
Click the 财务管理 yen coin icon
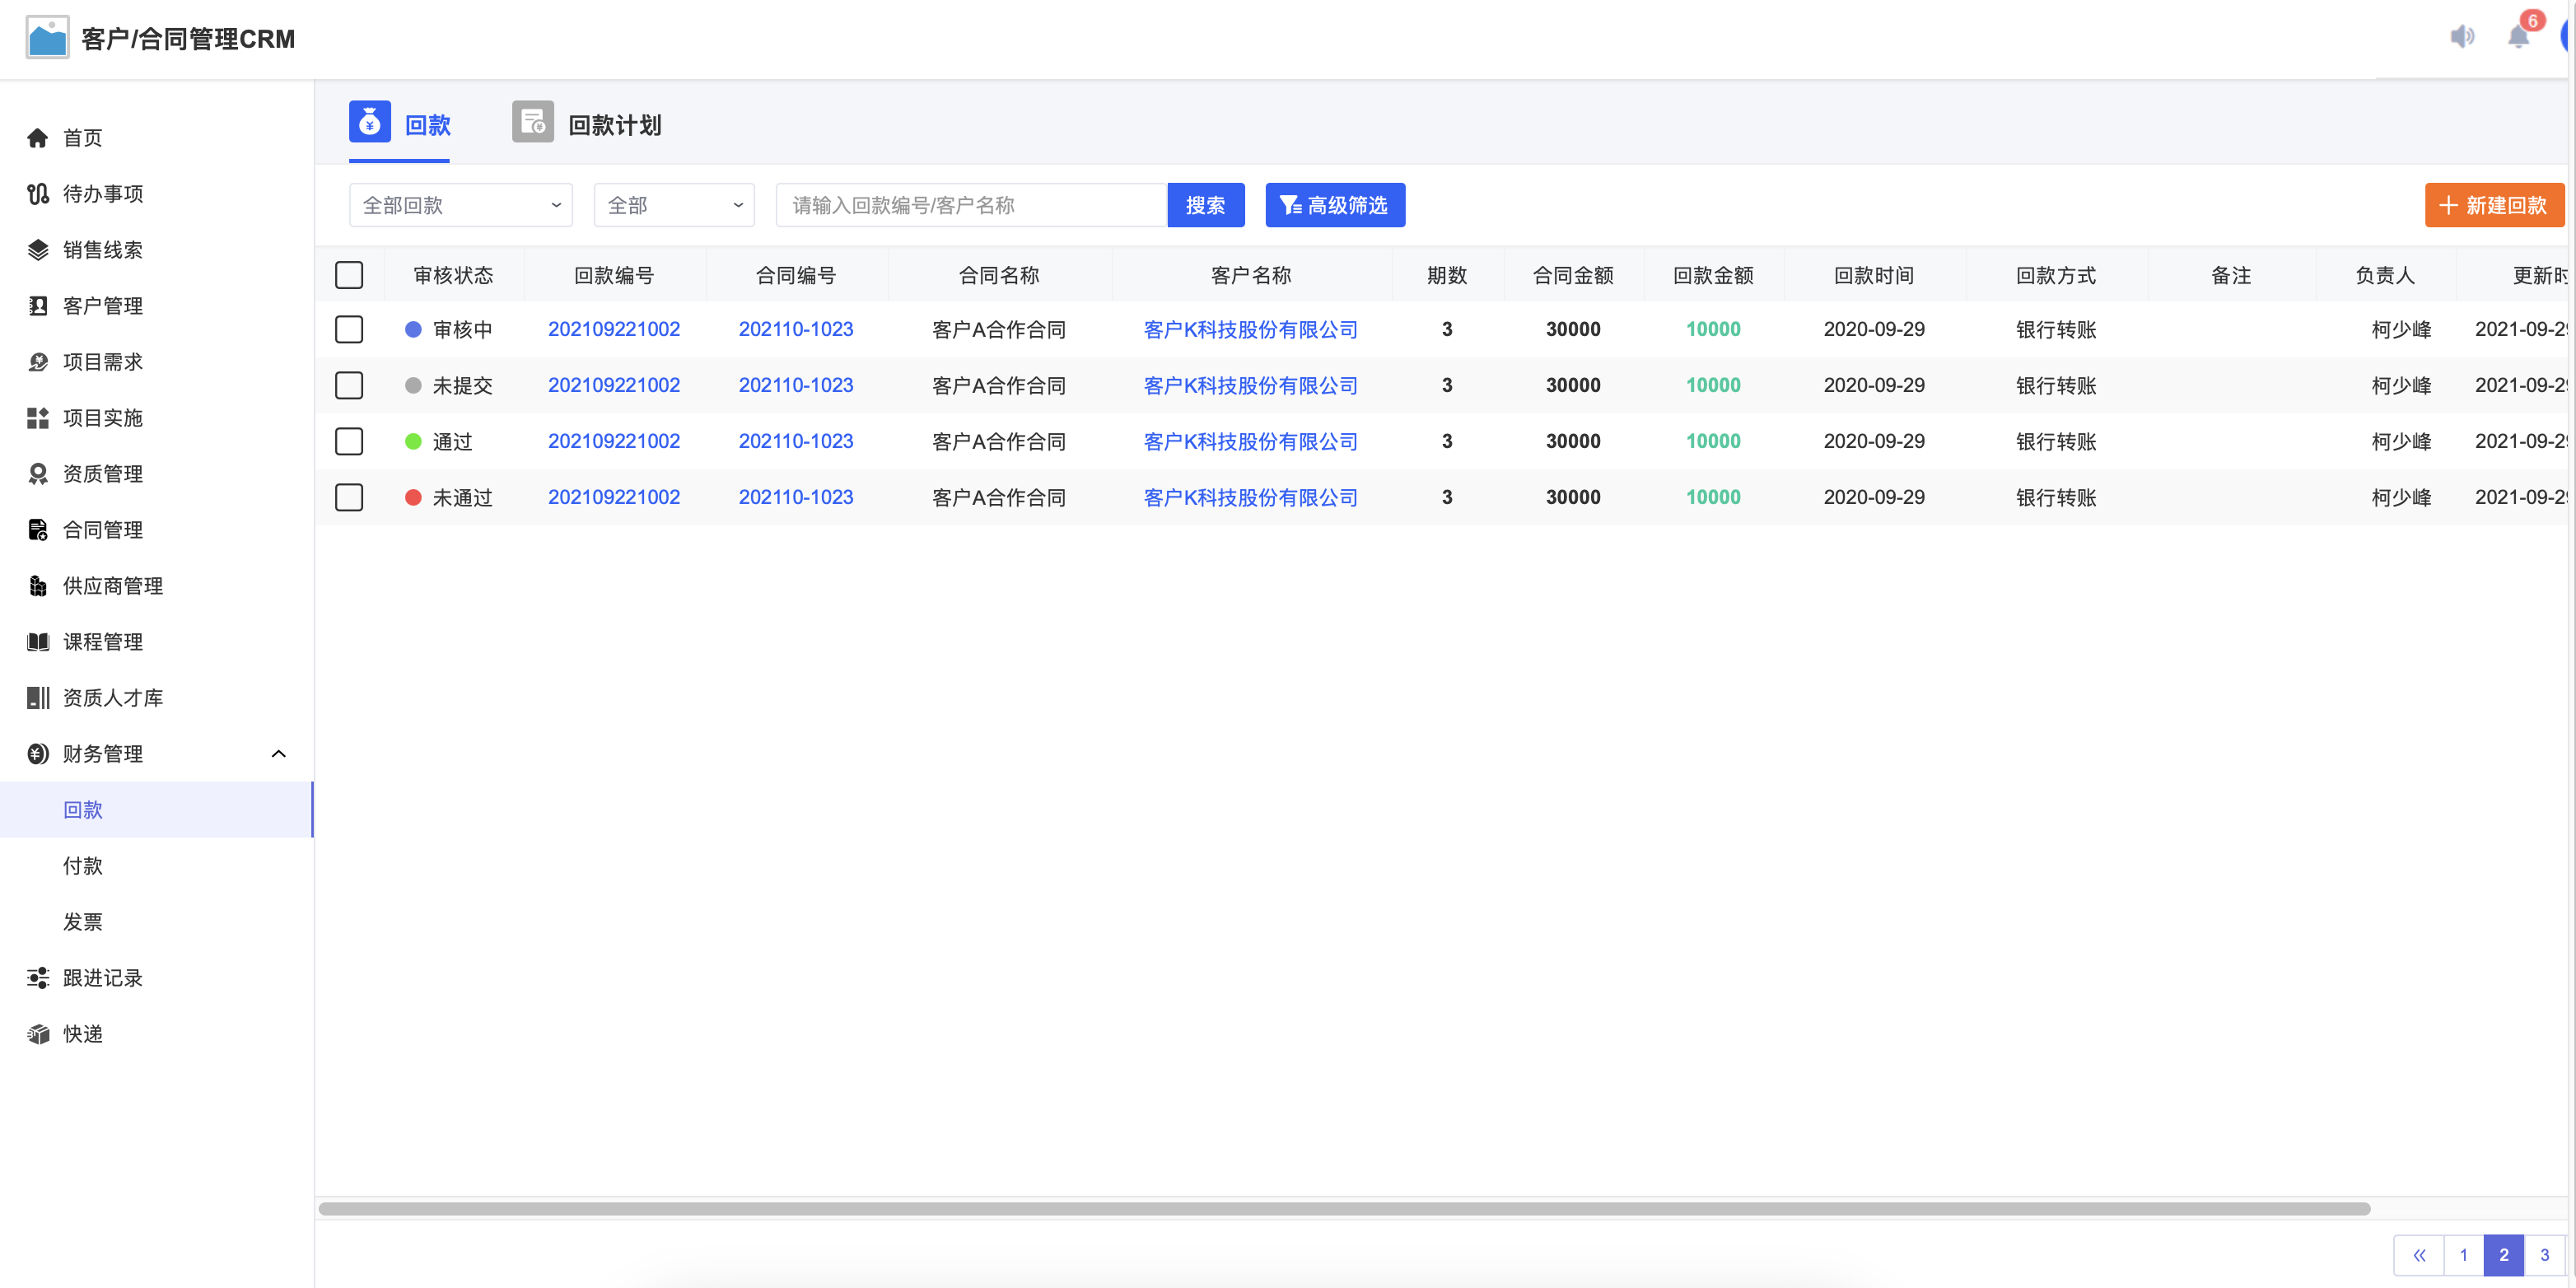coord(38,754)
